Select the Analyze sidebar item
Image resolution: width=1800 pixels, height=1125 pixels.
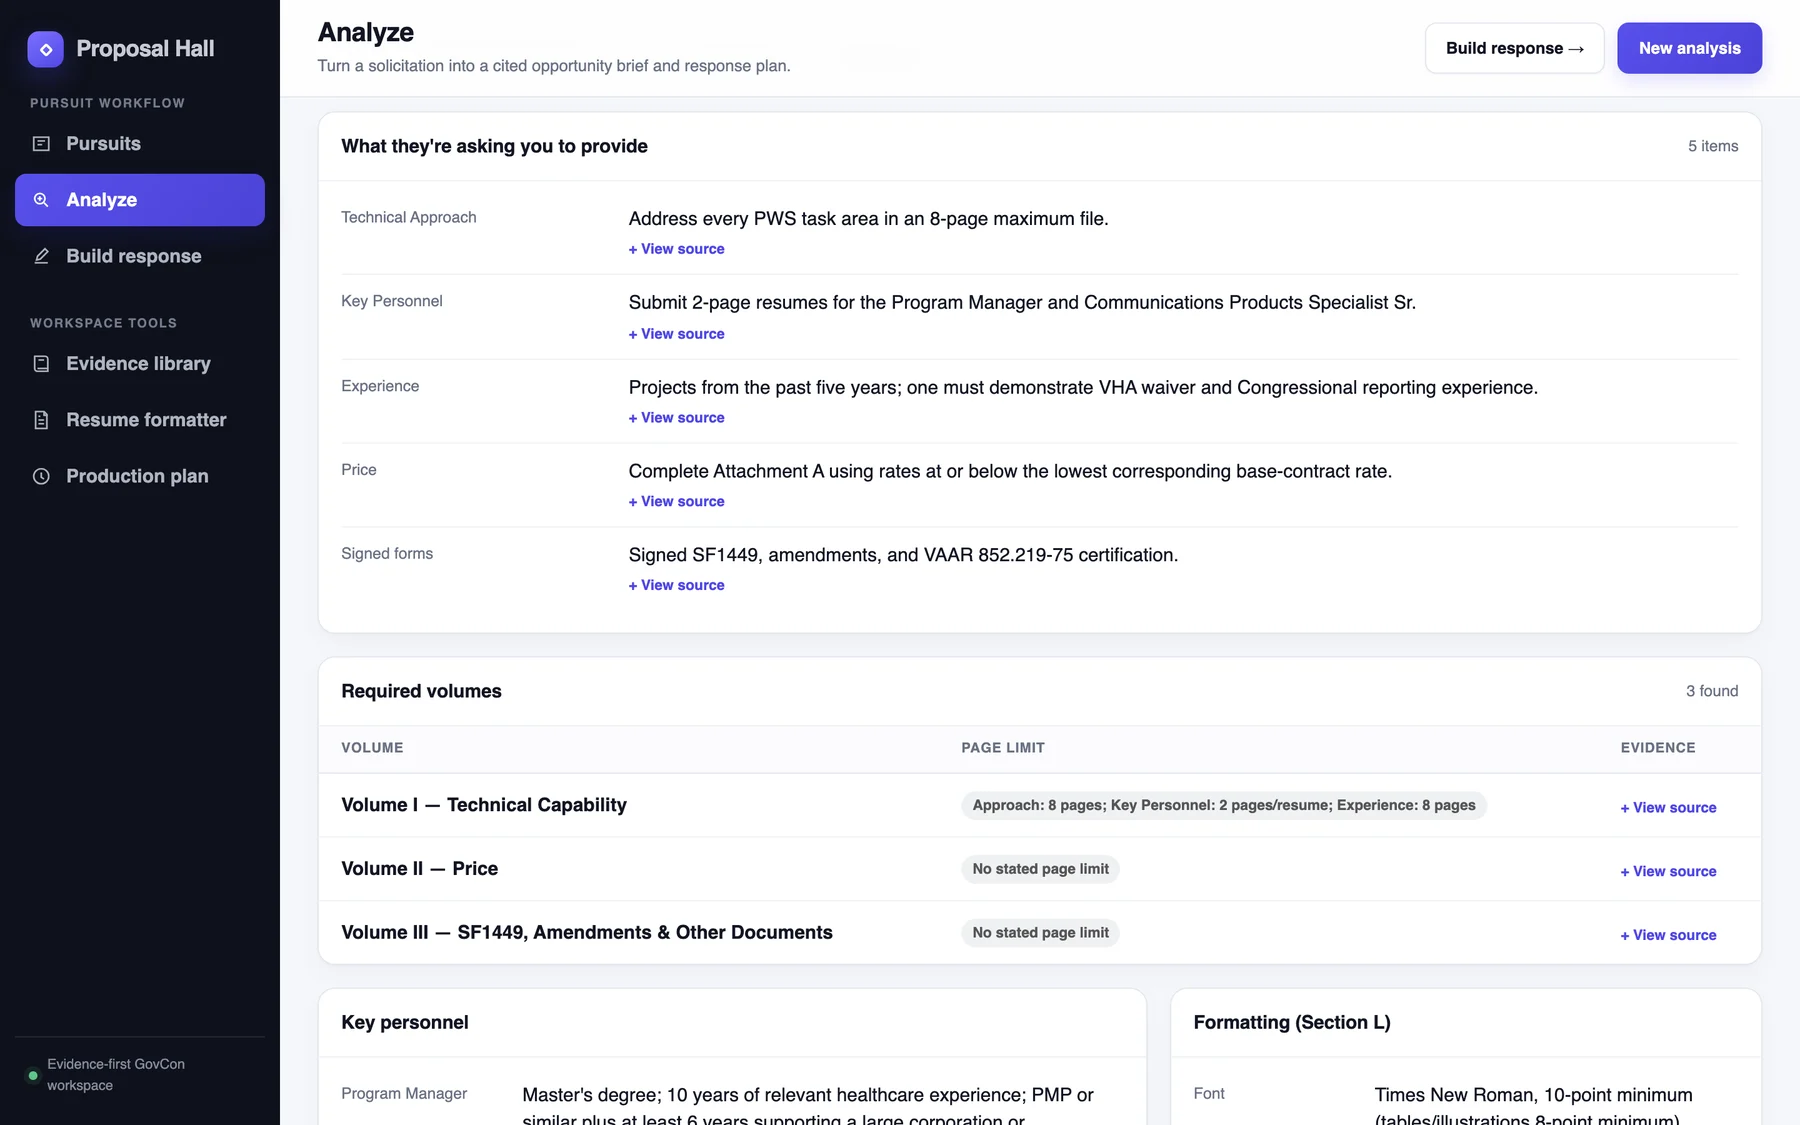pyautogui.click(x=140, y=200)
